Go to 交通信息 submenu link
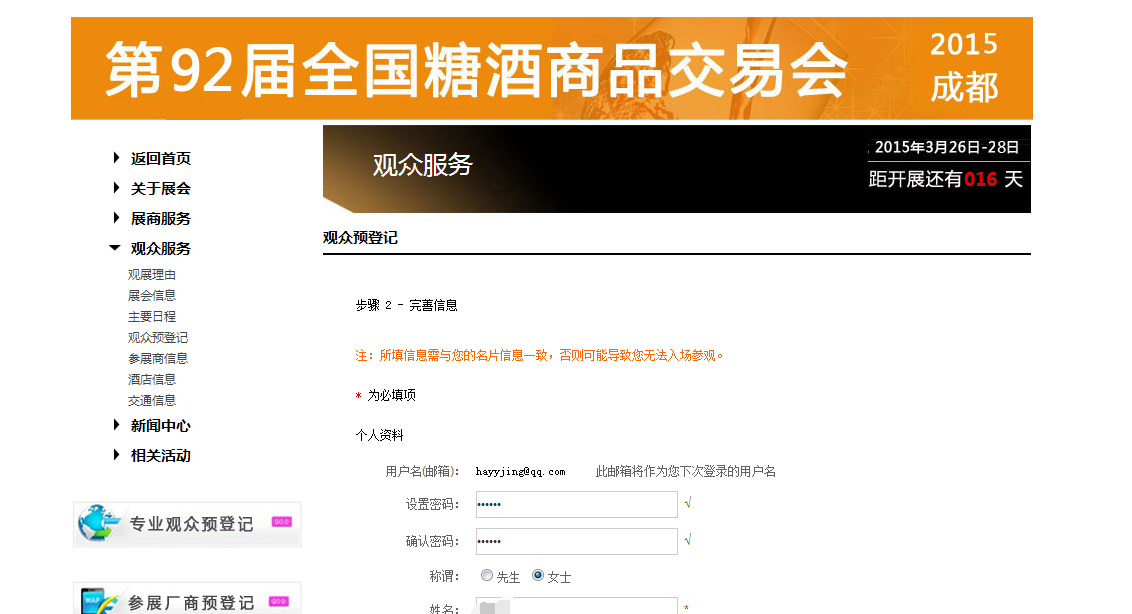Viewport: 1132px width, 614px height. tap(152, 400)
